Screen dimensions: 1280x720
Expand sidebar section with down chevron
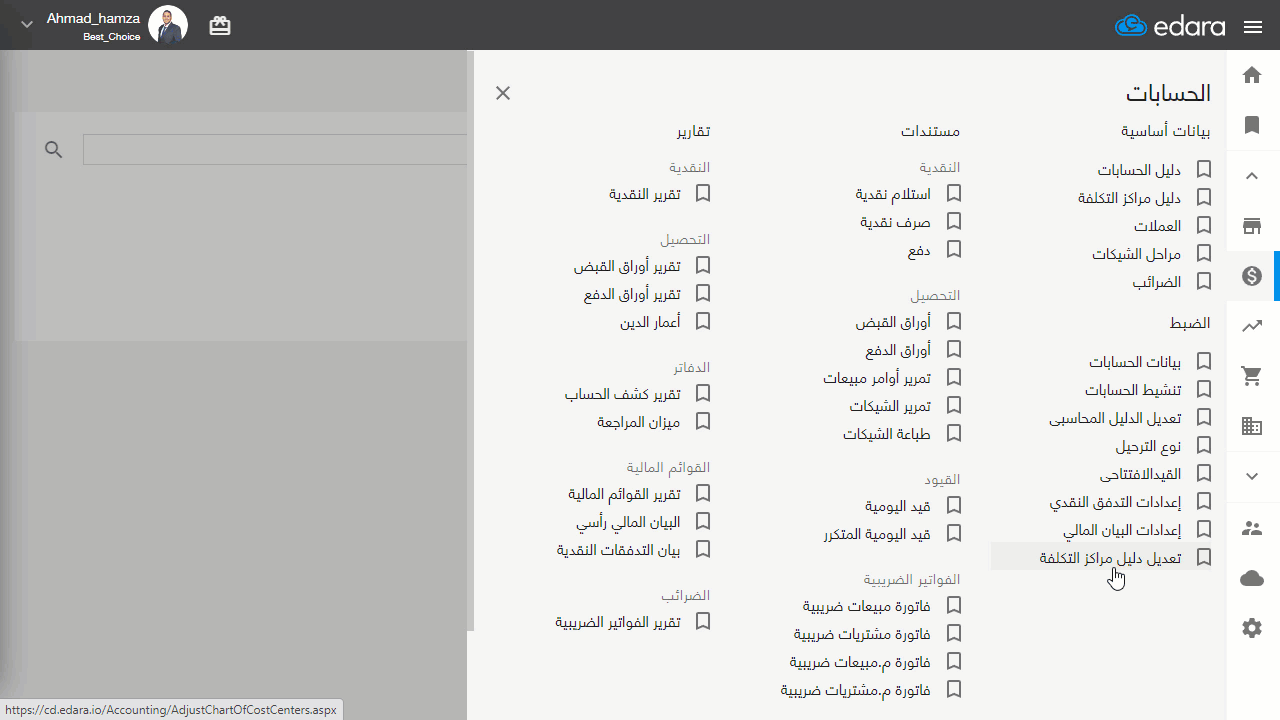1252,477
